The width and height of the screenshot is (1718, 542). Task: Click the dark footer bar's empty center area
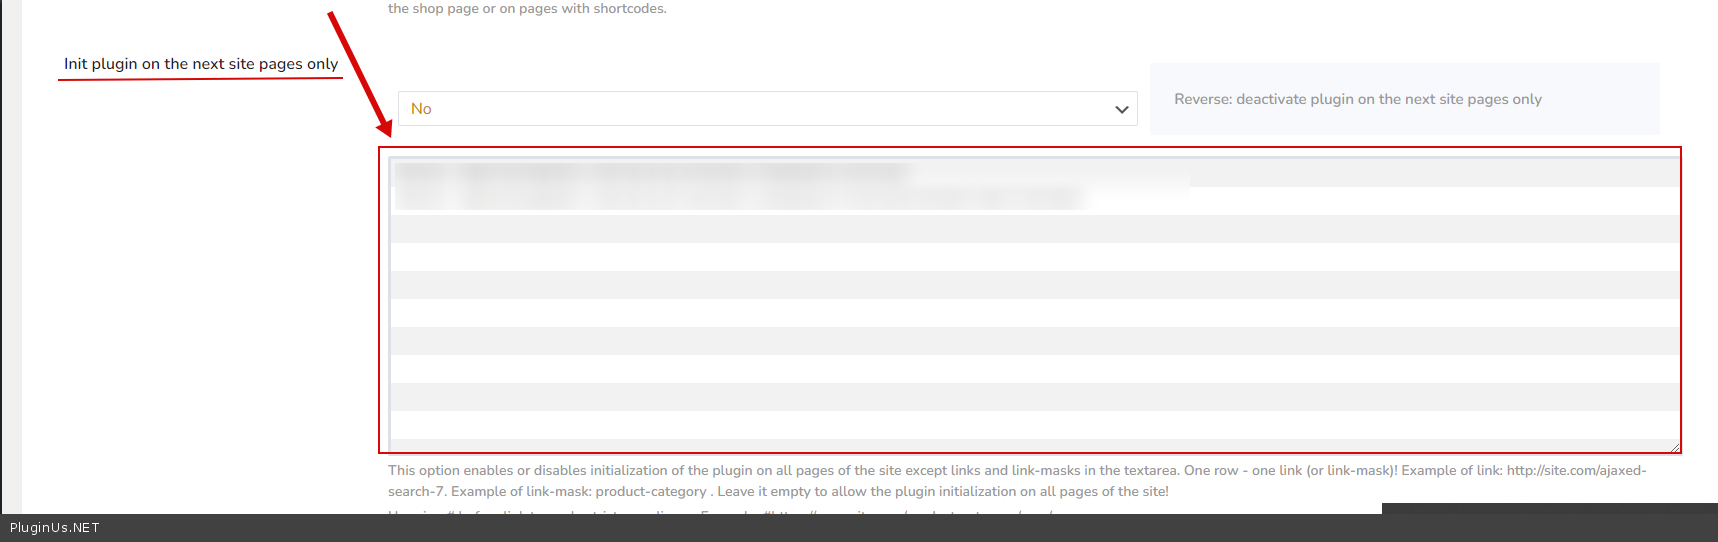[x=700, y=528]
